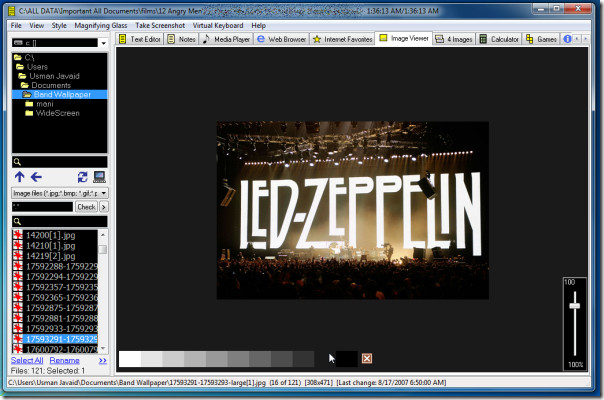Click Take Screenshot menu item
Image resolution: width=604 pixels, height=400 pixels.
pyautogui.click(x=160, y=25)
